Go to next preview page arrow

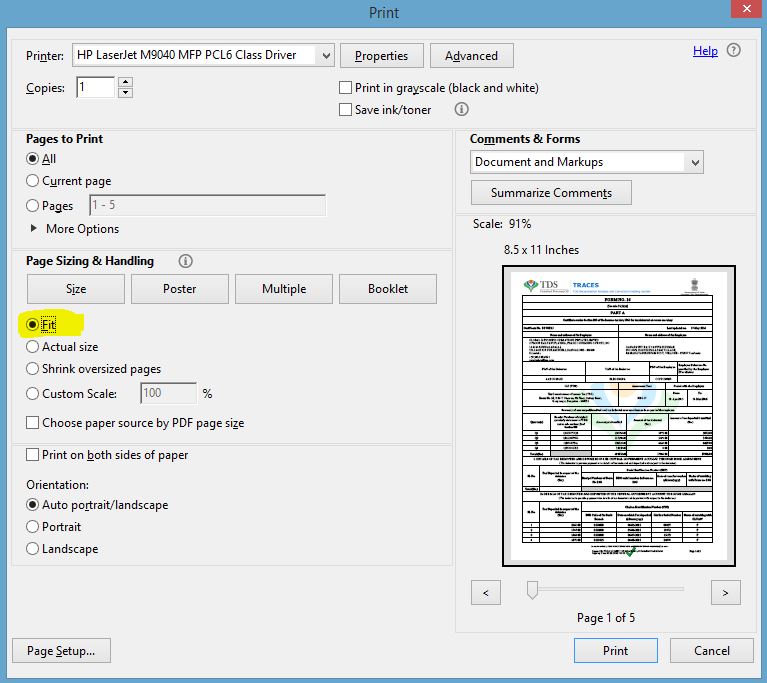tap(725, 592)
